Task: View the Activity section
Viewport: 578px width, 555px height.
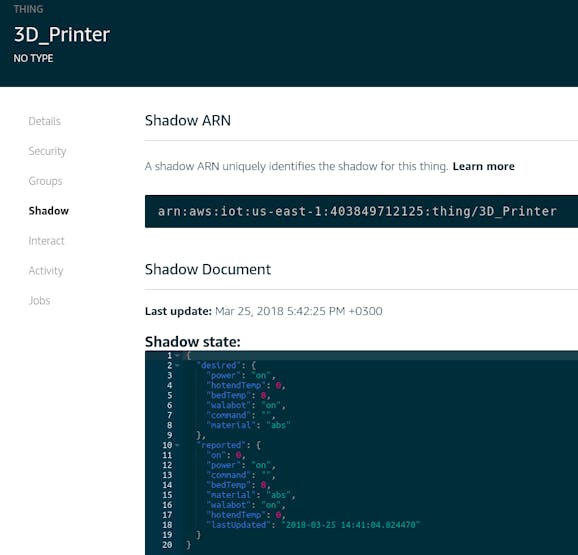Action: [46, 270]
